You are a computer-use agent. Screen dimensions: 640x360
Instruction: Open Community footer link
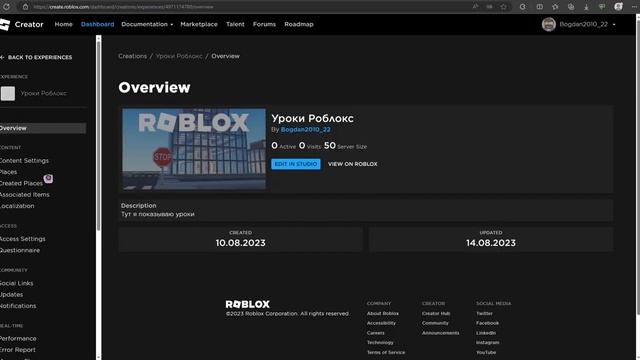coord(435,323)
